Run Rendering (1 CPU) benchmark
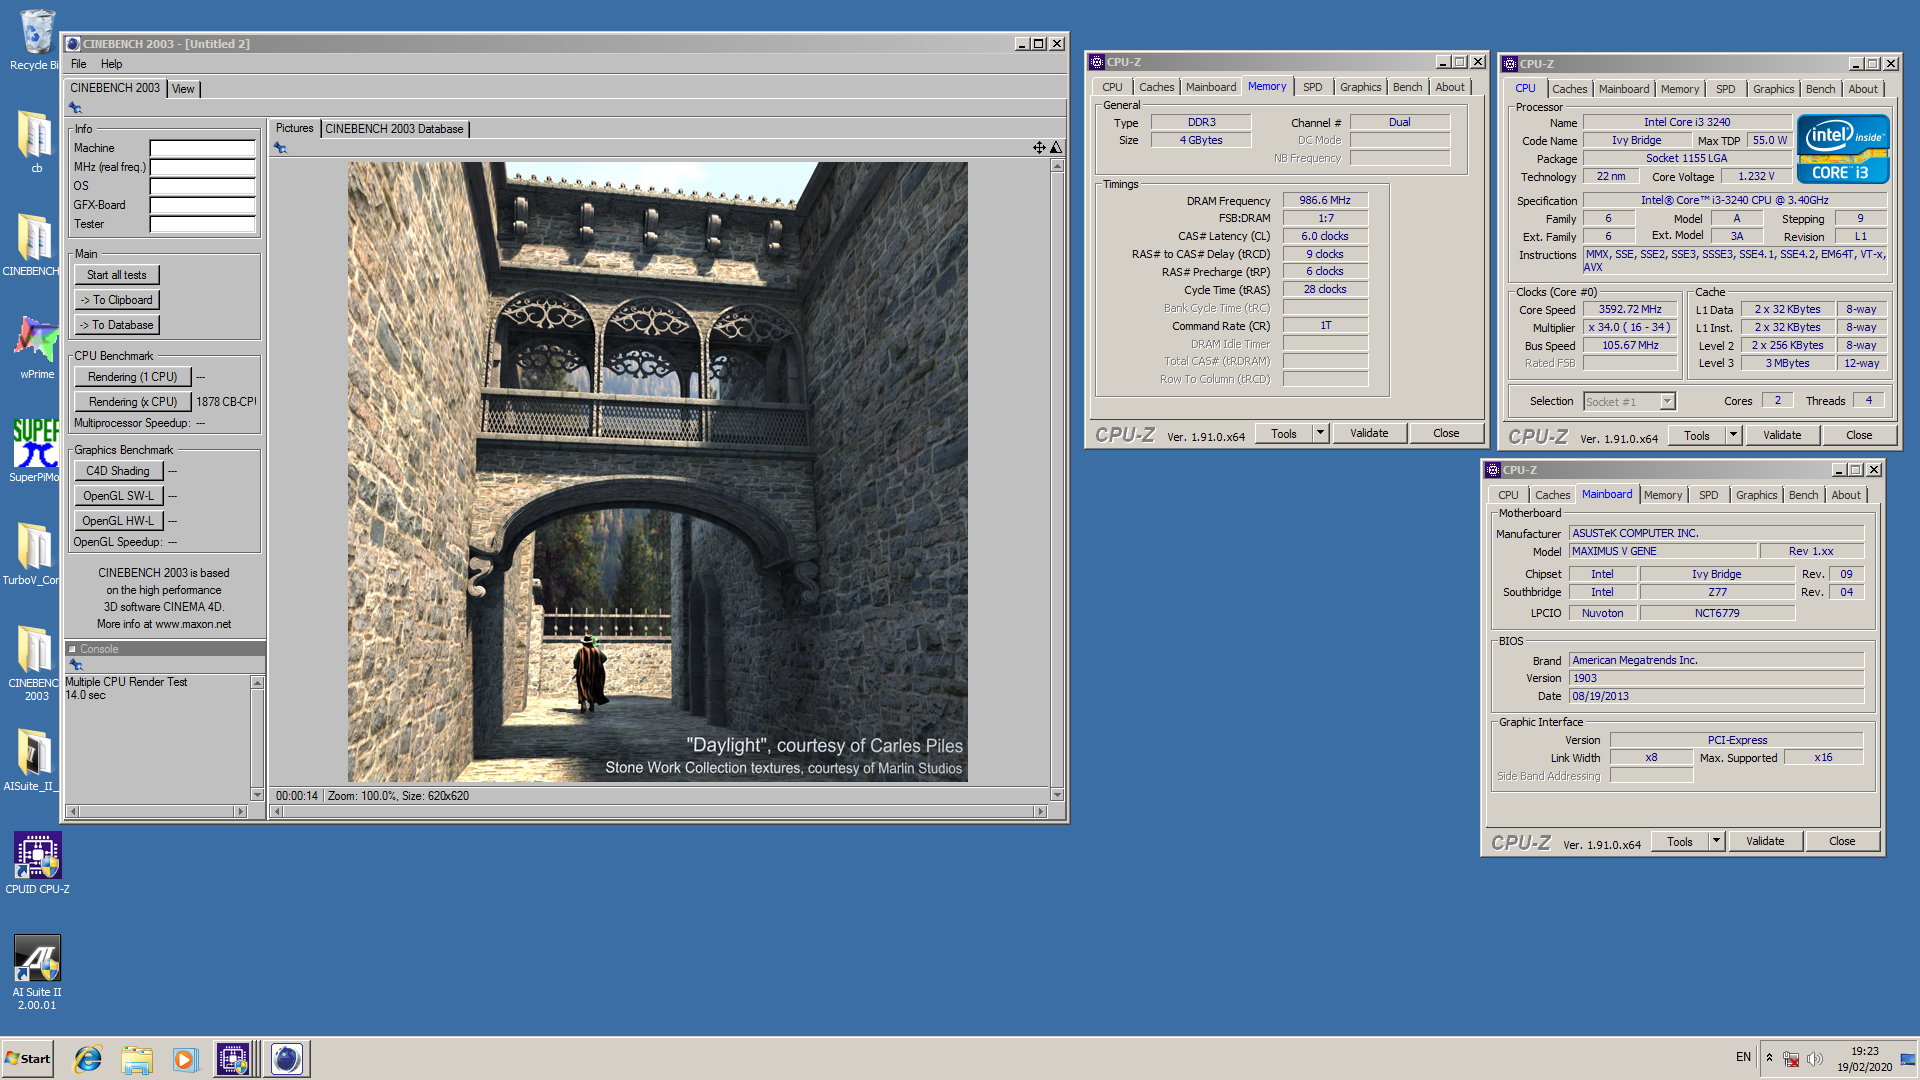This screenshot has height=1080, width=1920. [x=133, y=377]
